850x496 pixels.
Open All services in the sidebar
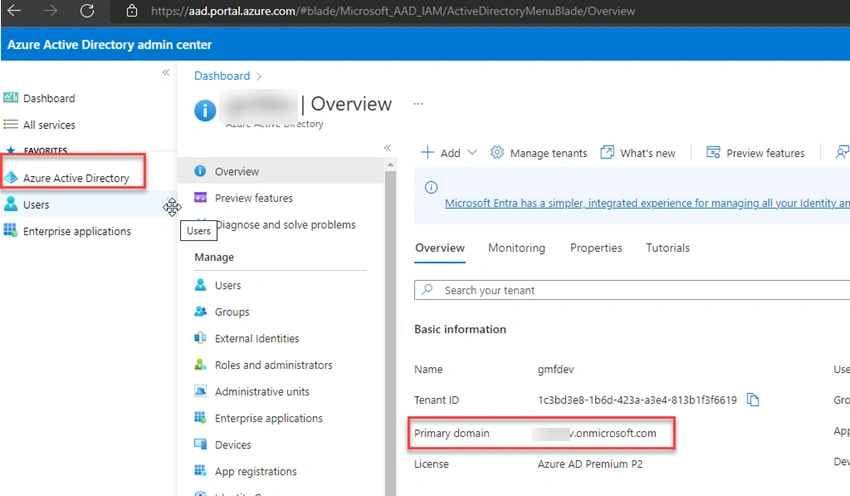pyautogui.click(x=49, y=125)
